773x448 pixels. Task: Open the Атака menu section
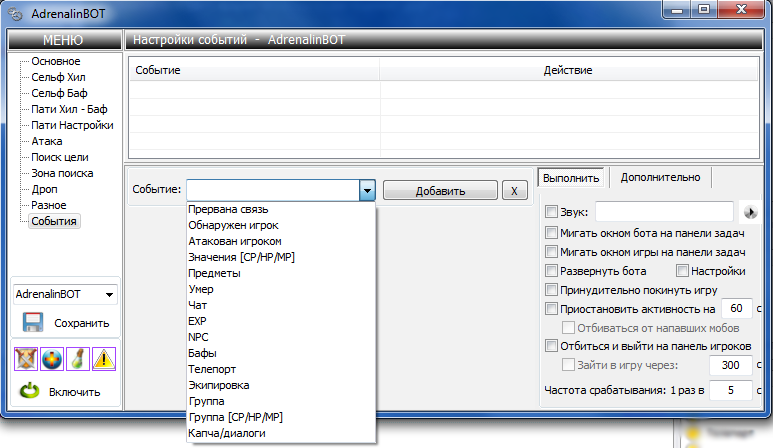point(46,141)
